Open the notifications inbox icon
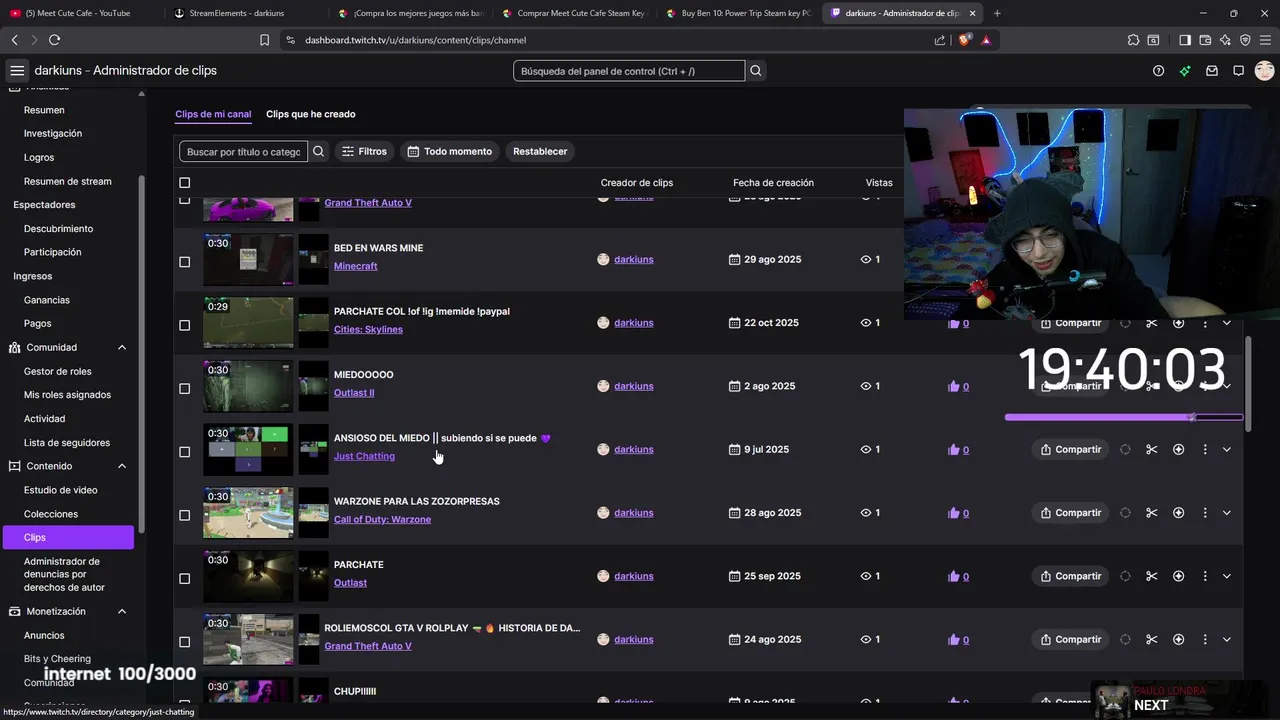 tap(1212, 71)
